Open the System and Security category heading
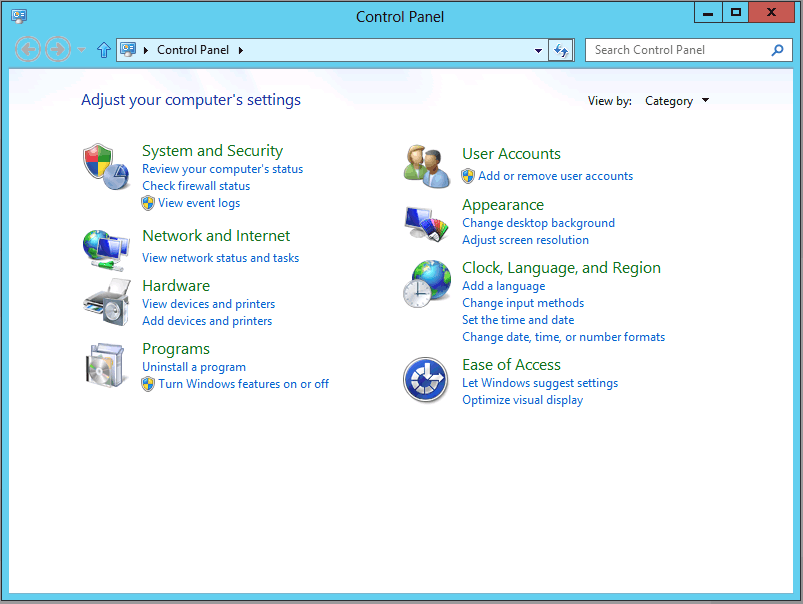 tap(212, 151)
